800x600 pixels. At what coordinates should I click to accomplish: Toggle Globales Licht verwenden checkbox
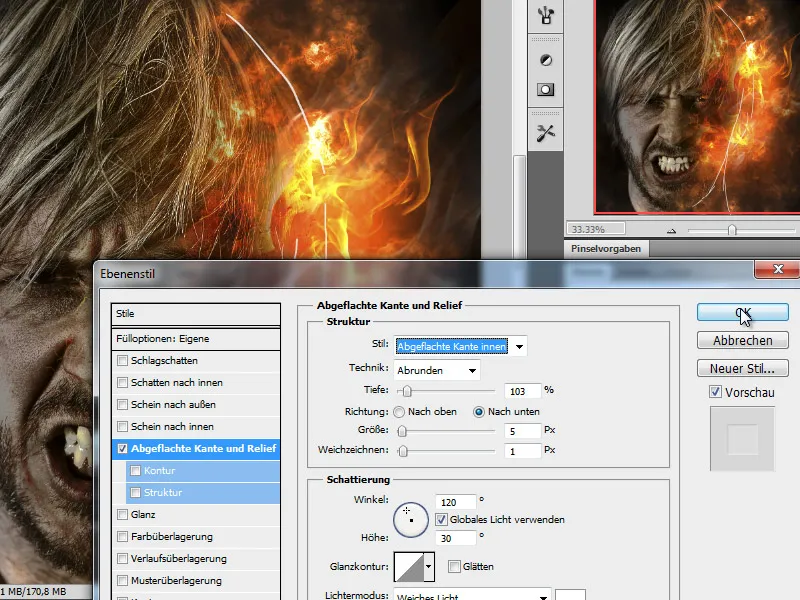[441, 519]
